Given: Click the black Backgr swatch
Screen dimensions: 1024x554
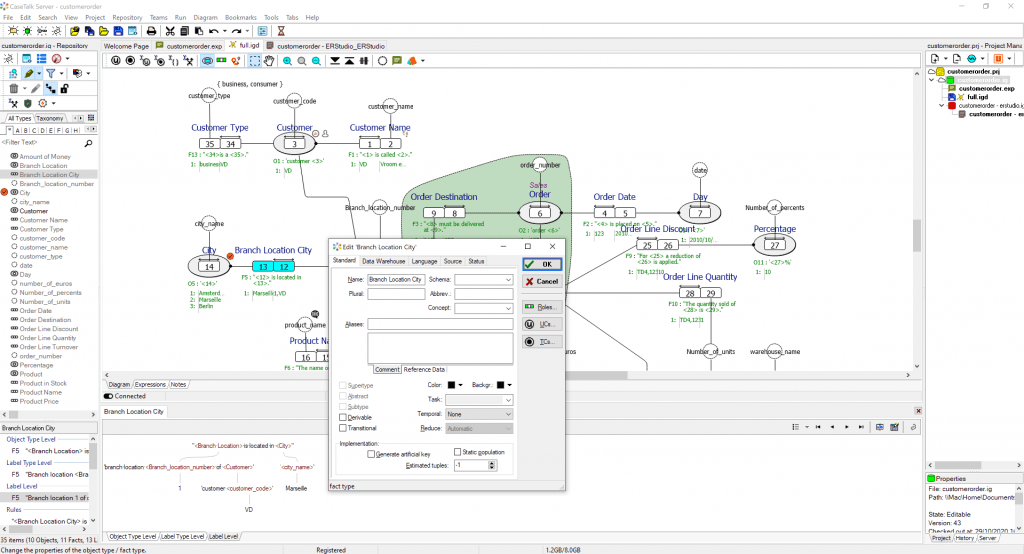Looking at the screenshot, I should [500, 385].
